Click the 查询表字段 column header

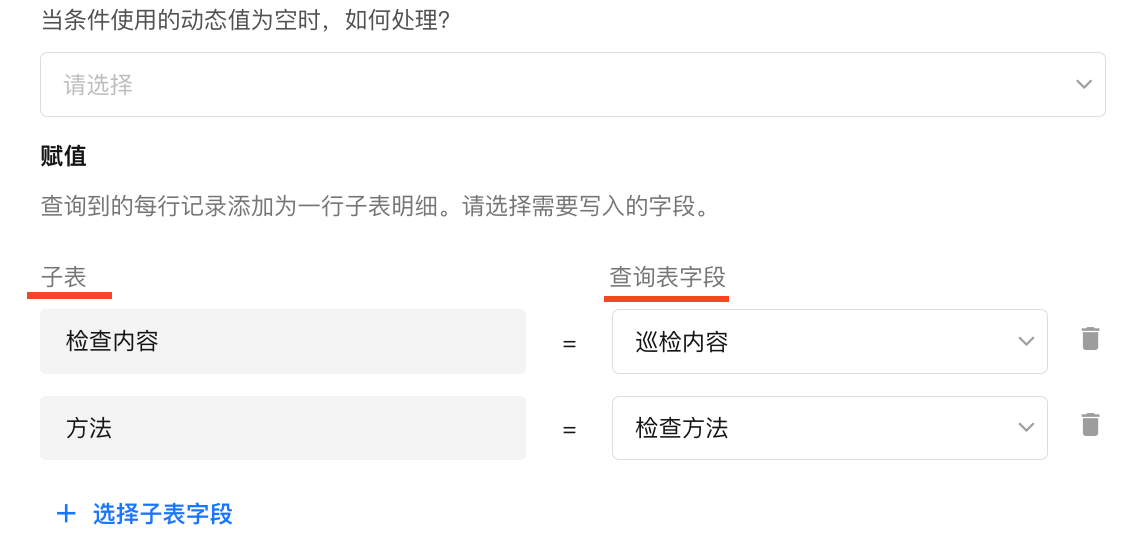point(667,277)
